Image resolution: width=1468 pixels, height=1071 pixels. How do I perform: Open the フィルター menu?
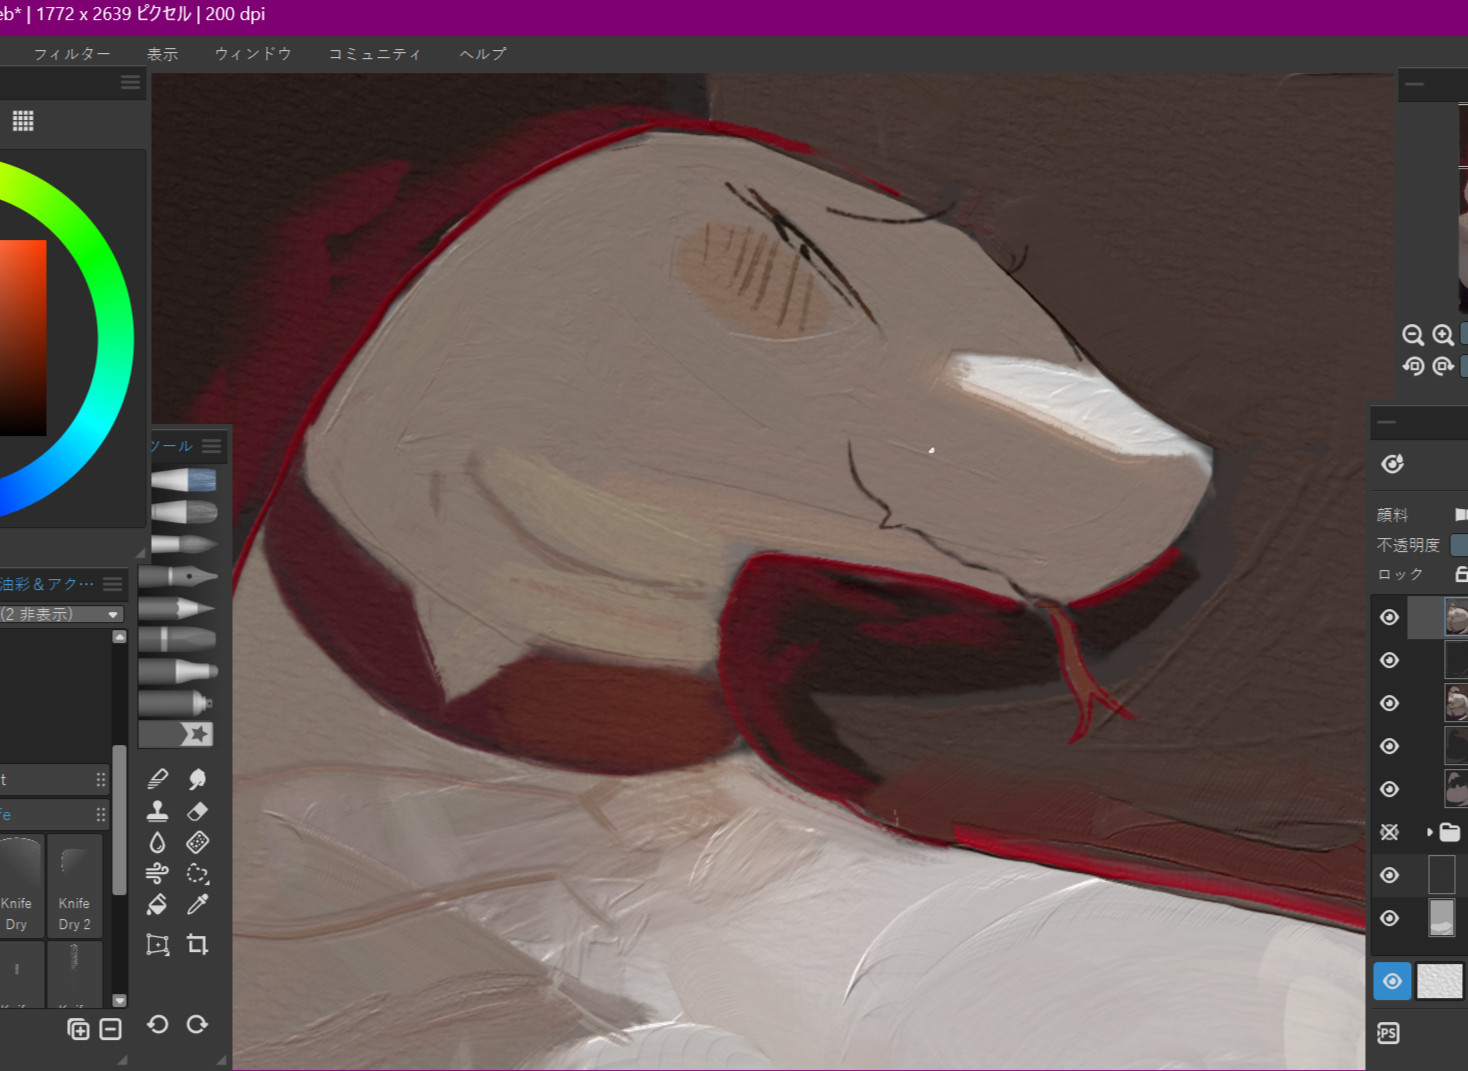pos(72,54)
